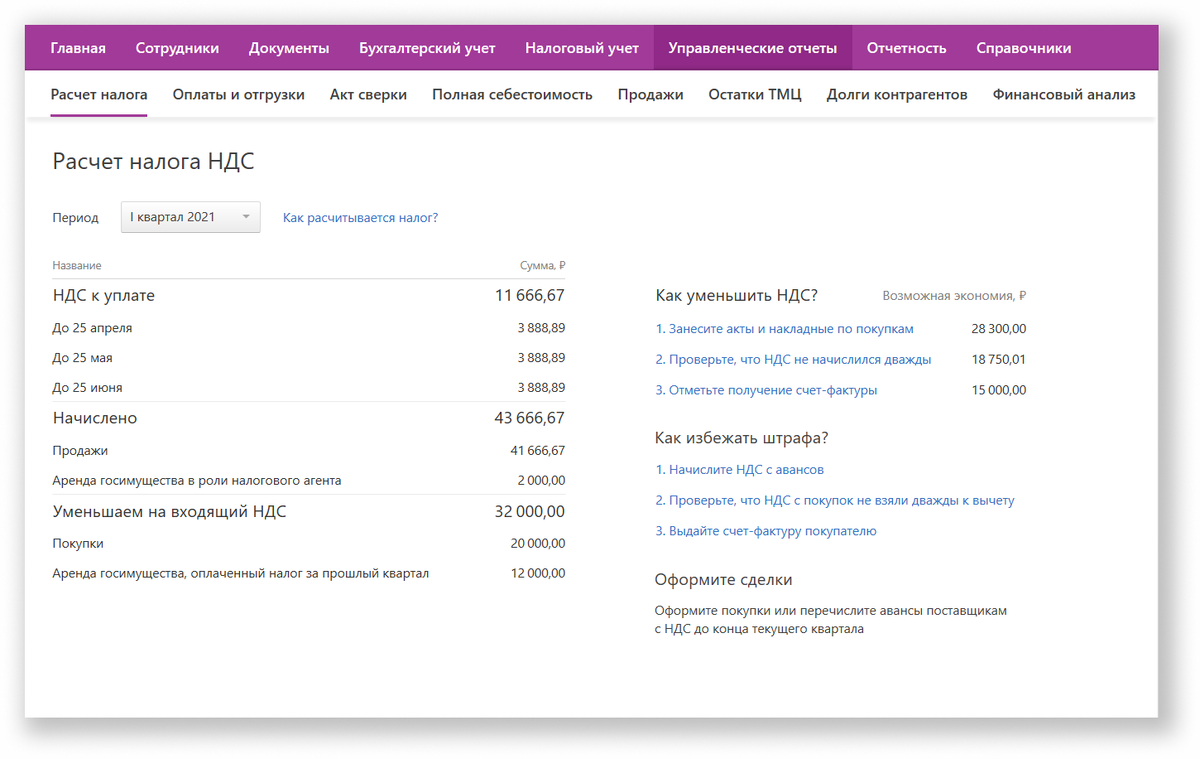The height and width of the screenshot is (759, 1200).
Task: Switch to the "Оплаты и отгрузки" tab
Action: pos(240,94)
